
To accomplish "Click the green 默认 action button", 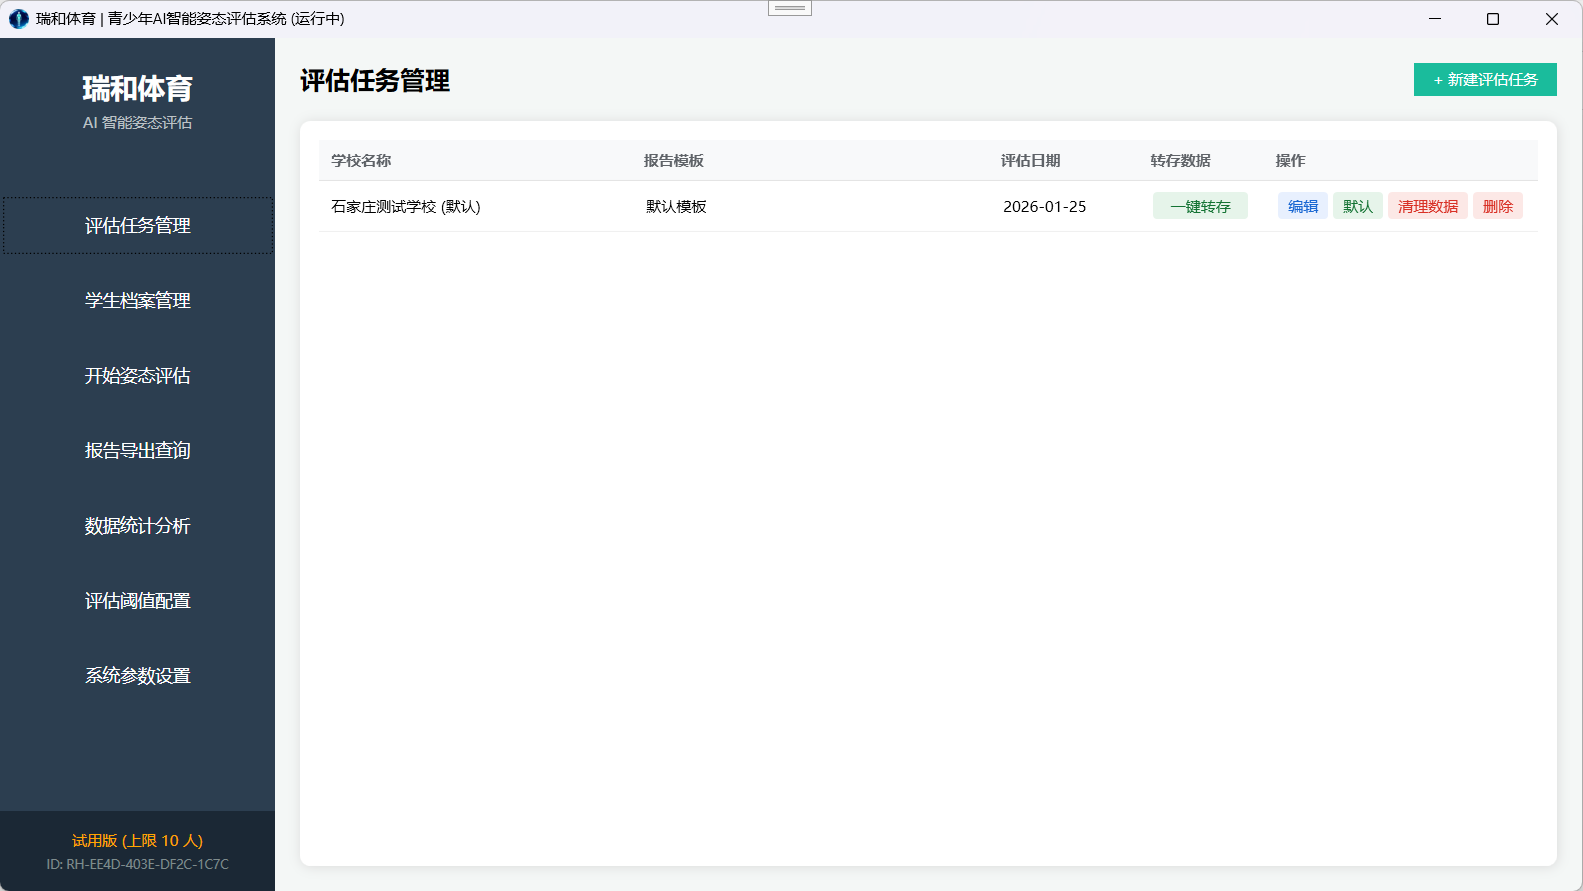I will (x=1358, y=206).
